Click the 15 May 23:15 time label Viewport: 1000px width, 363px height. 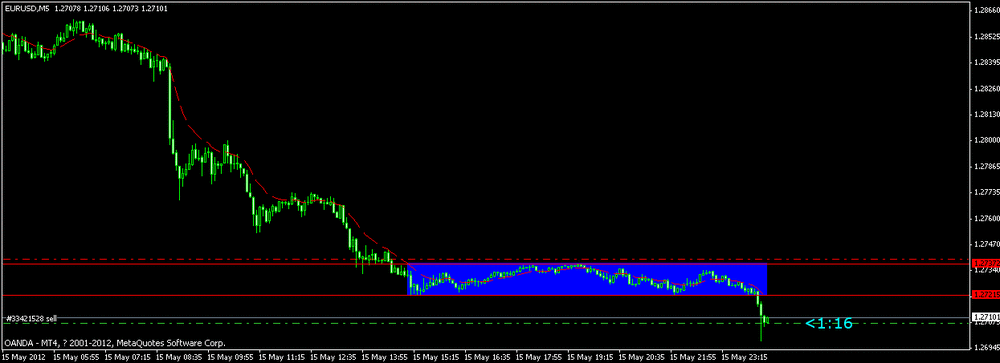click(744, 358)
